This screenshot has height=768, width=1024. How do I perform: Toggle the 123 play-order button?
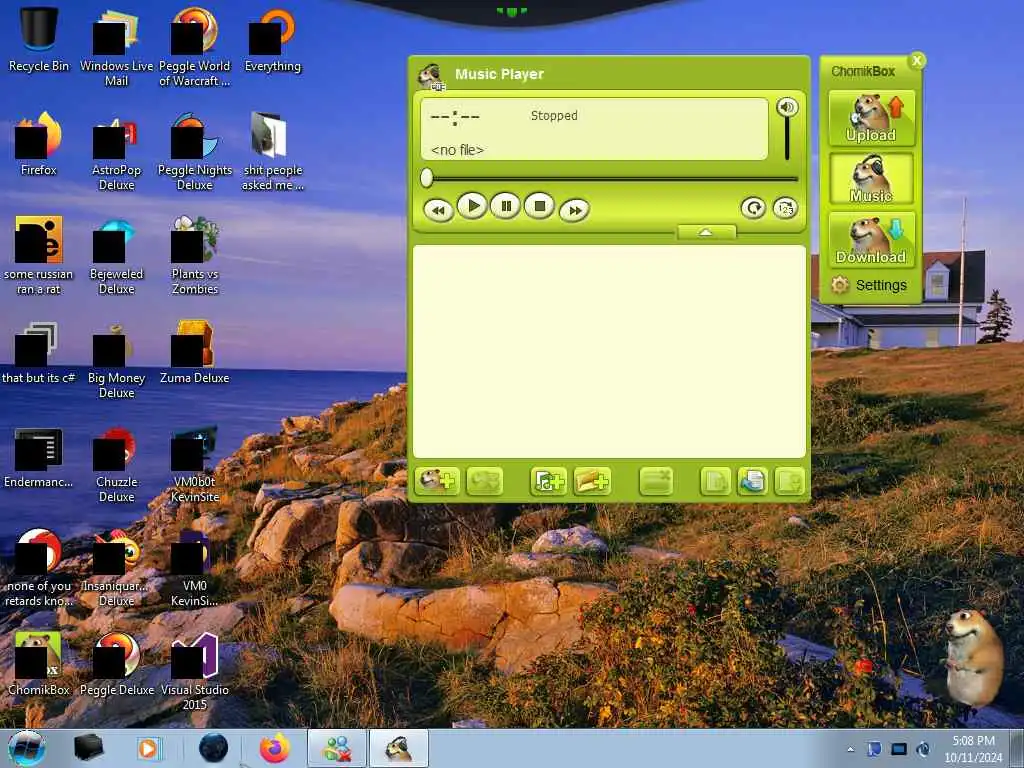click(x=785, y=208)
